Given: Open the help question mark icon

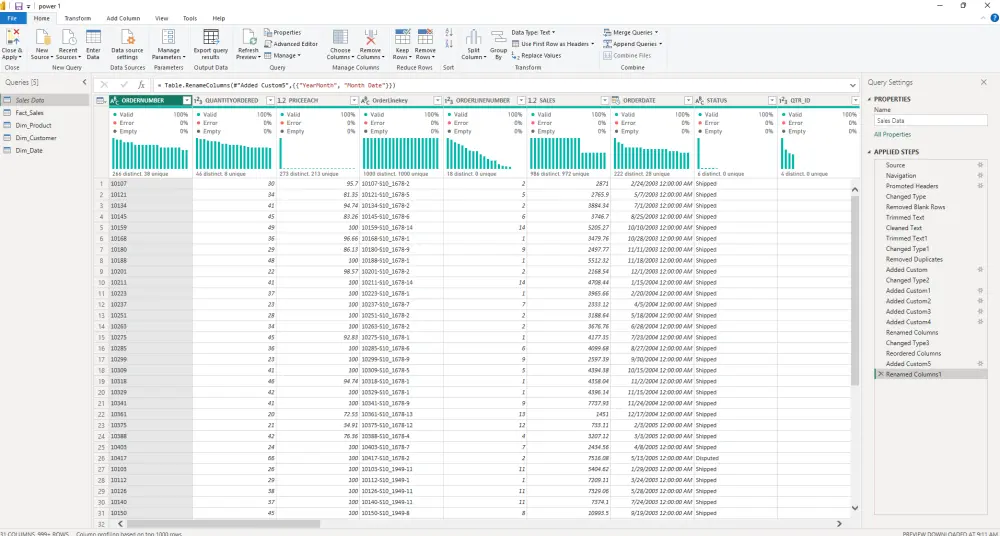Looking at the screenshot, I should coord(994,19).
